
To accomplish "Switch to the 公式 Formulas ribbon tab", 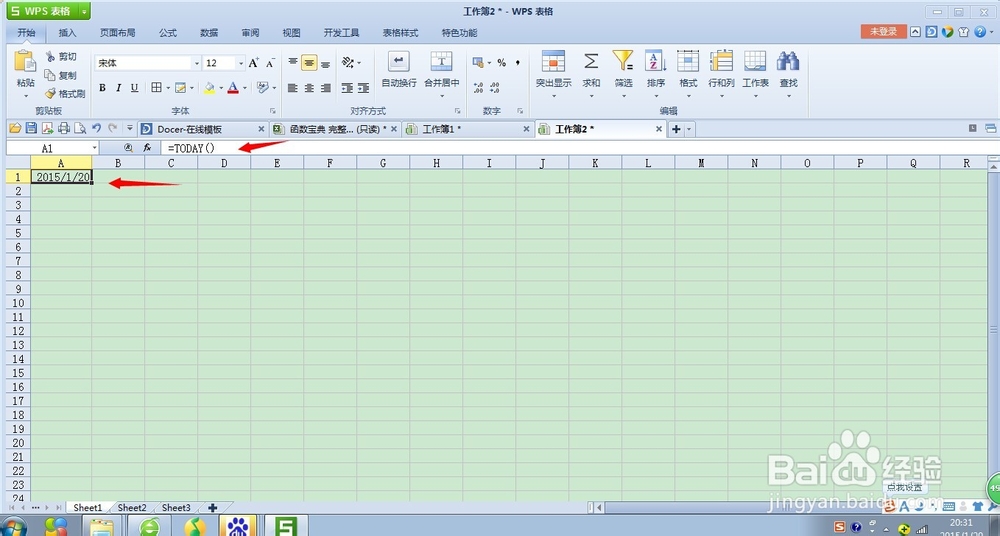I will click(x=168, y=33).
